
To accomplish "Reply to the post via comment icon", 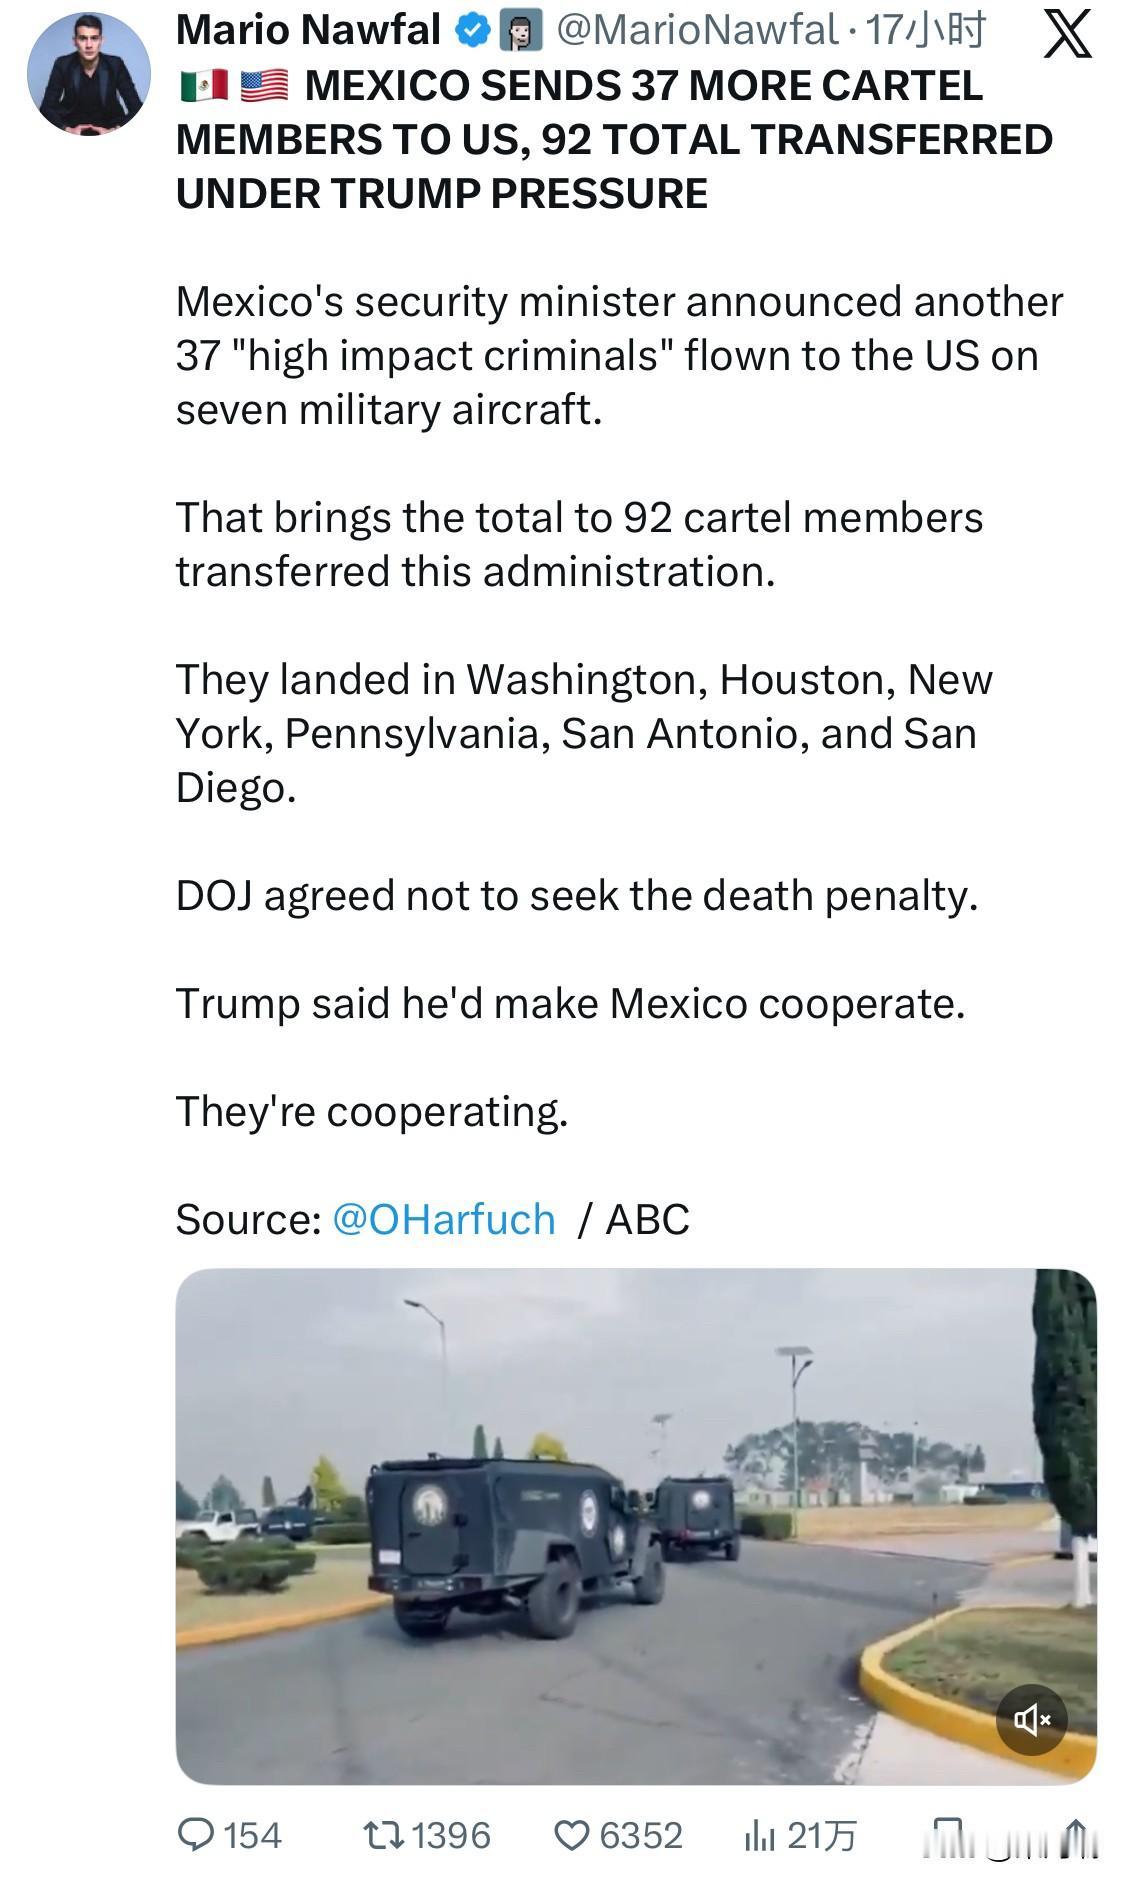I will (x=195, y=1834).
